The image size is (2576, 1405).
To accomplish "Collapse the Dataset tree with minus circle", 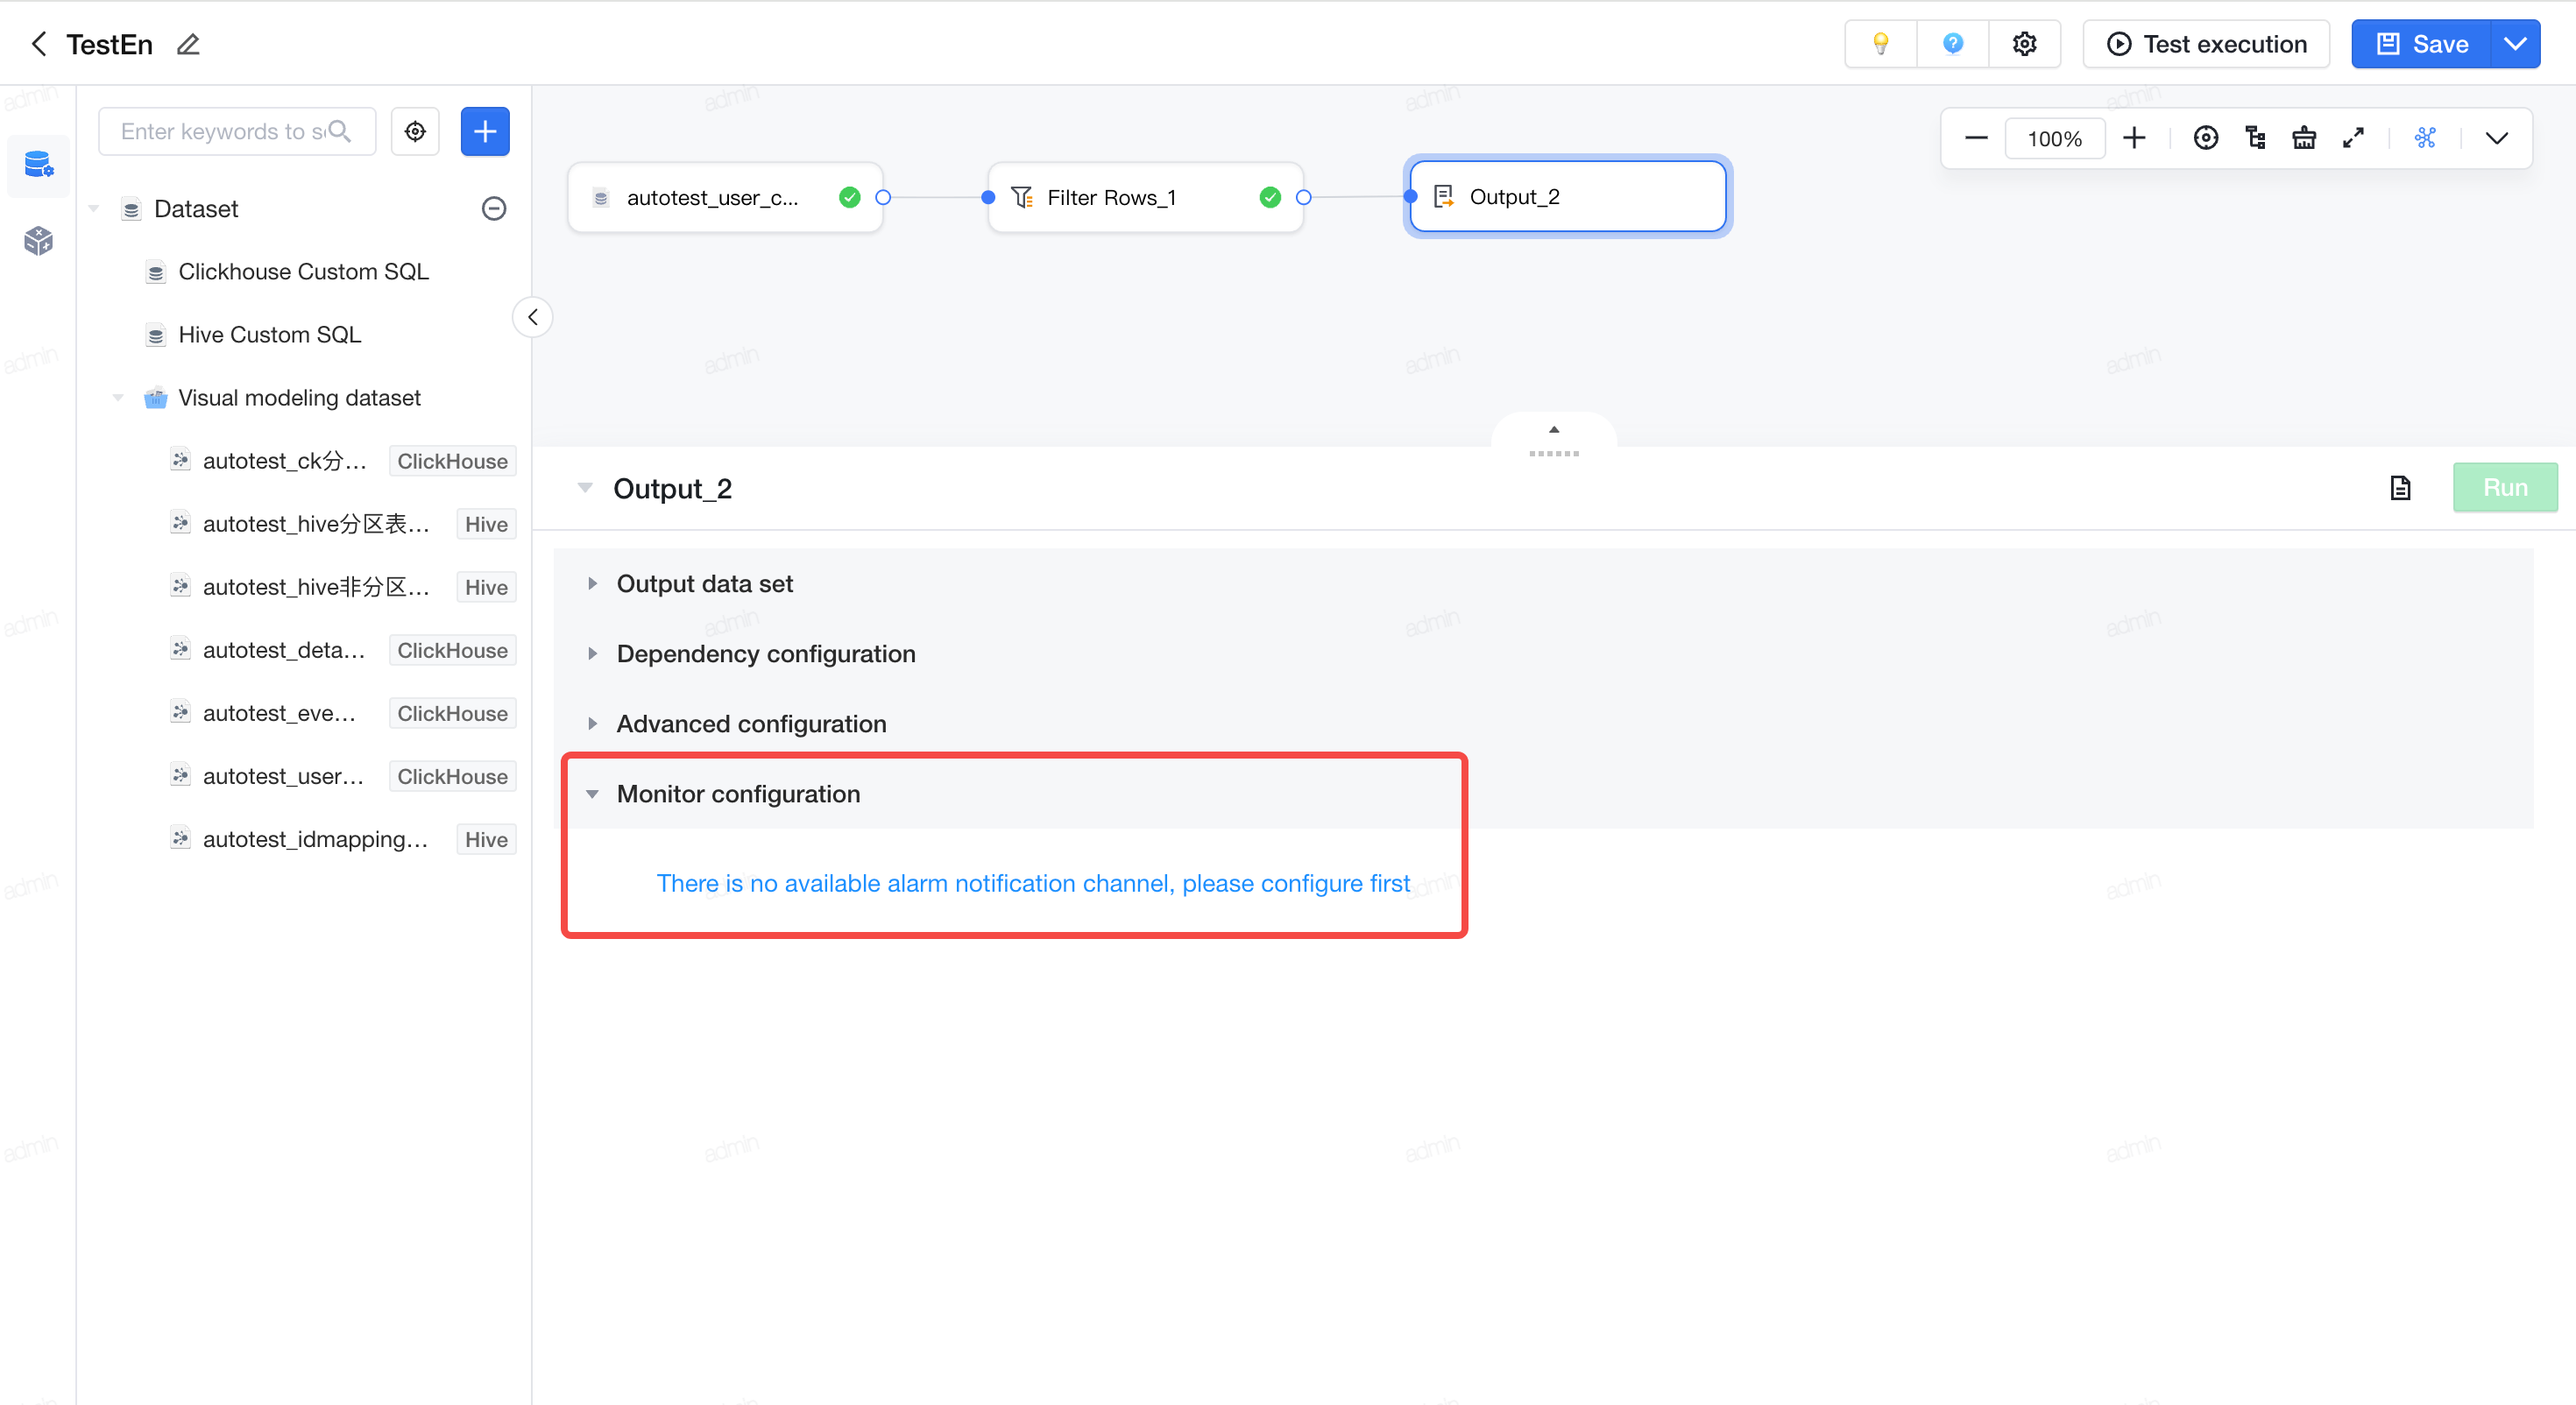I will point(494,209).
